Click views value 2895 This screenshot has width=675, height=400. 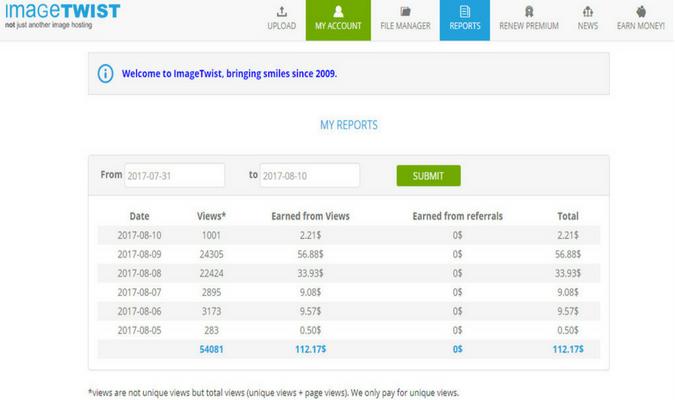pyautogui.click(x=211, y=292)
